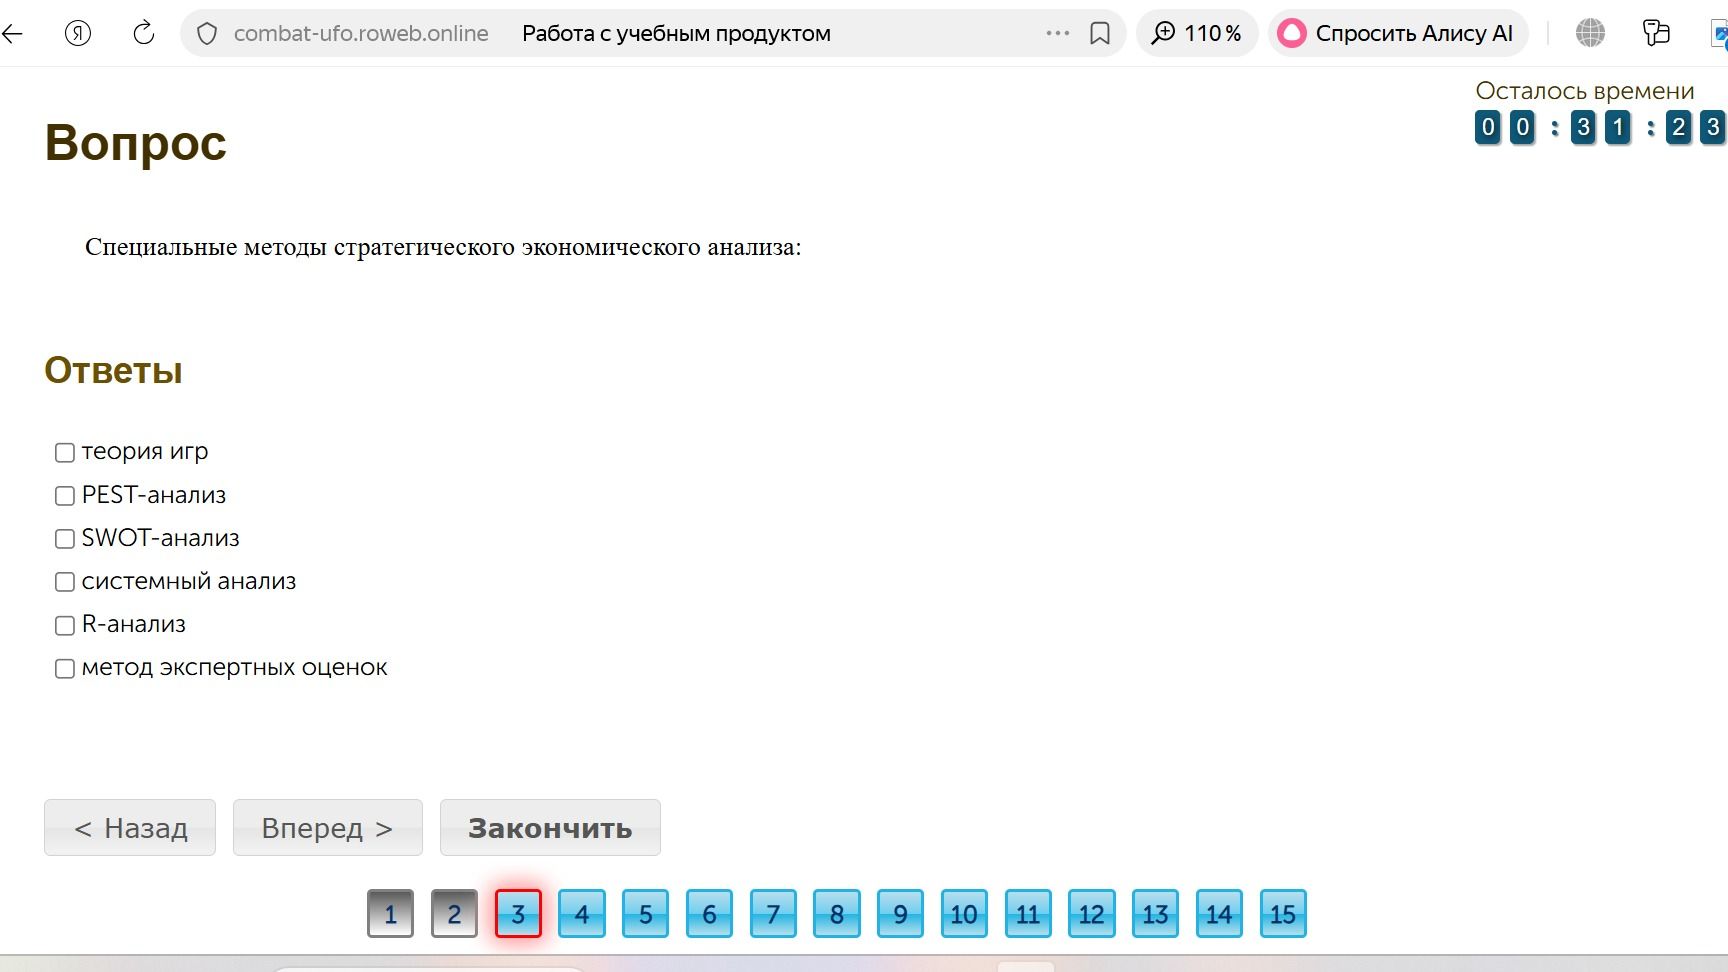Image resolution: width=1728 pixels, height=972 pixels.
Task: Go to question 4 in the navigator
Action: 582,914
